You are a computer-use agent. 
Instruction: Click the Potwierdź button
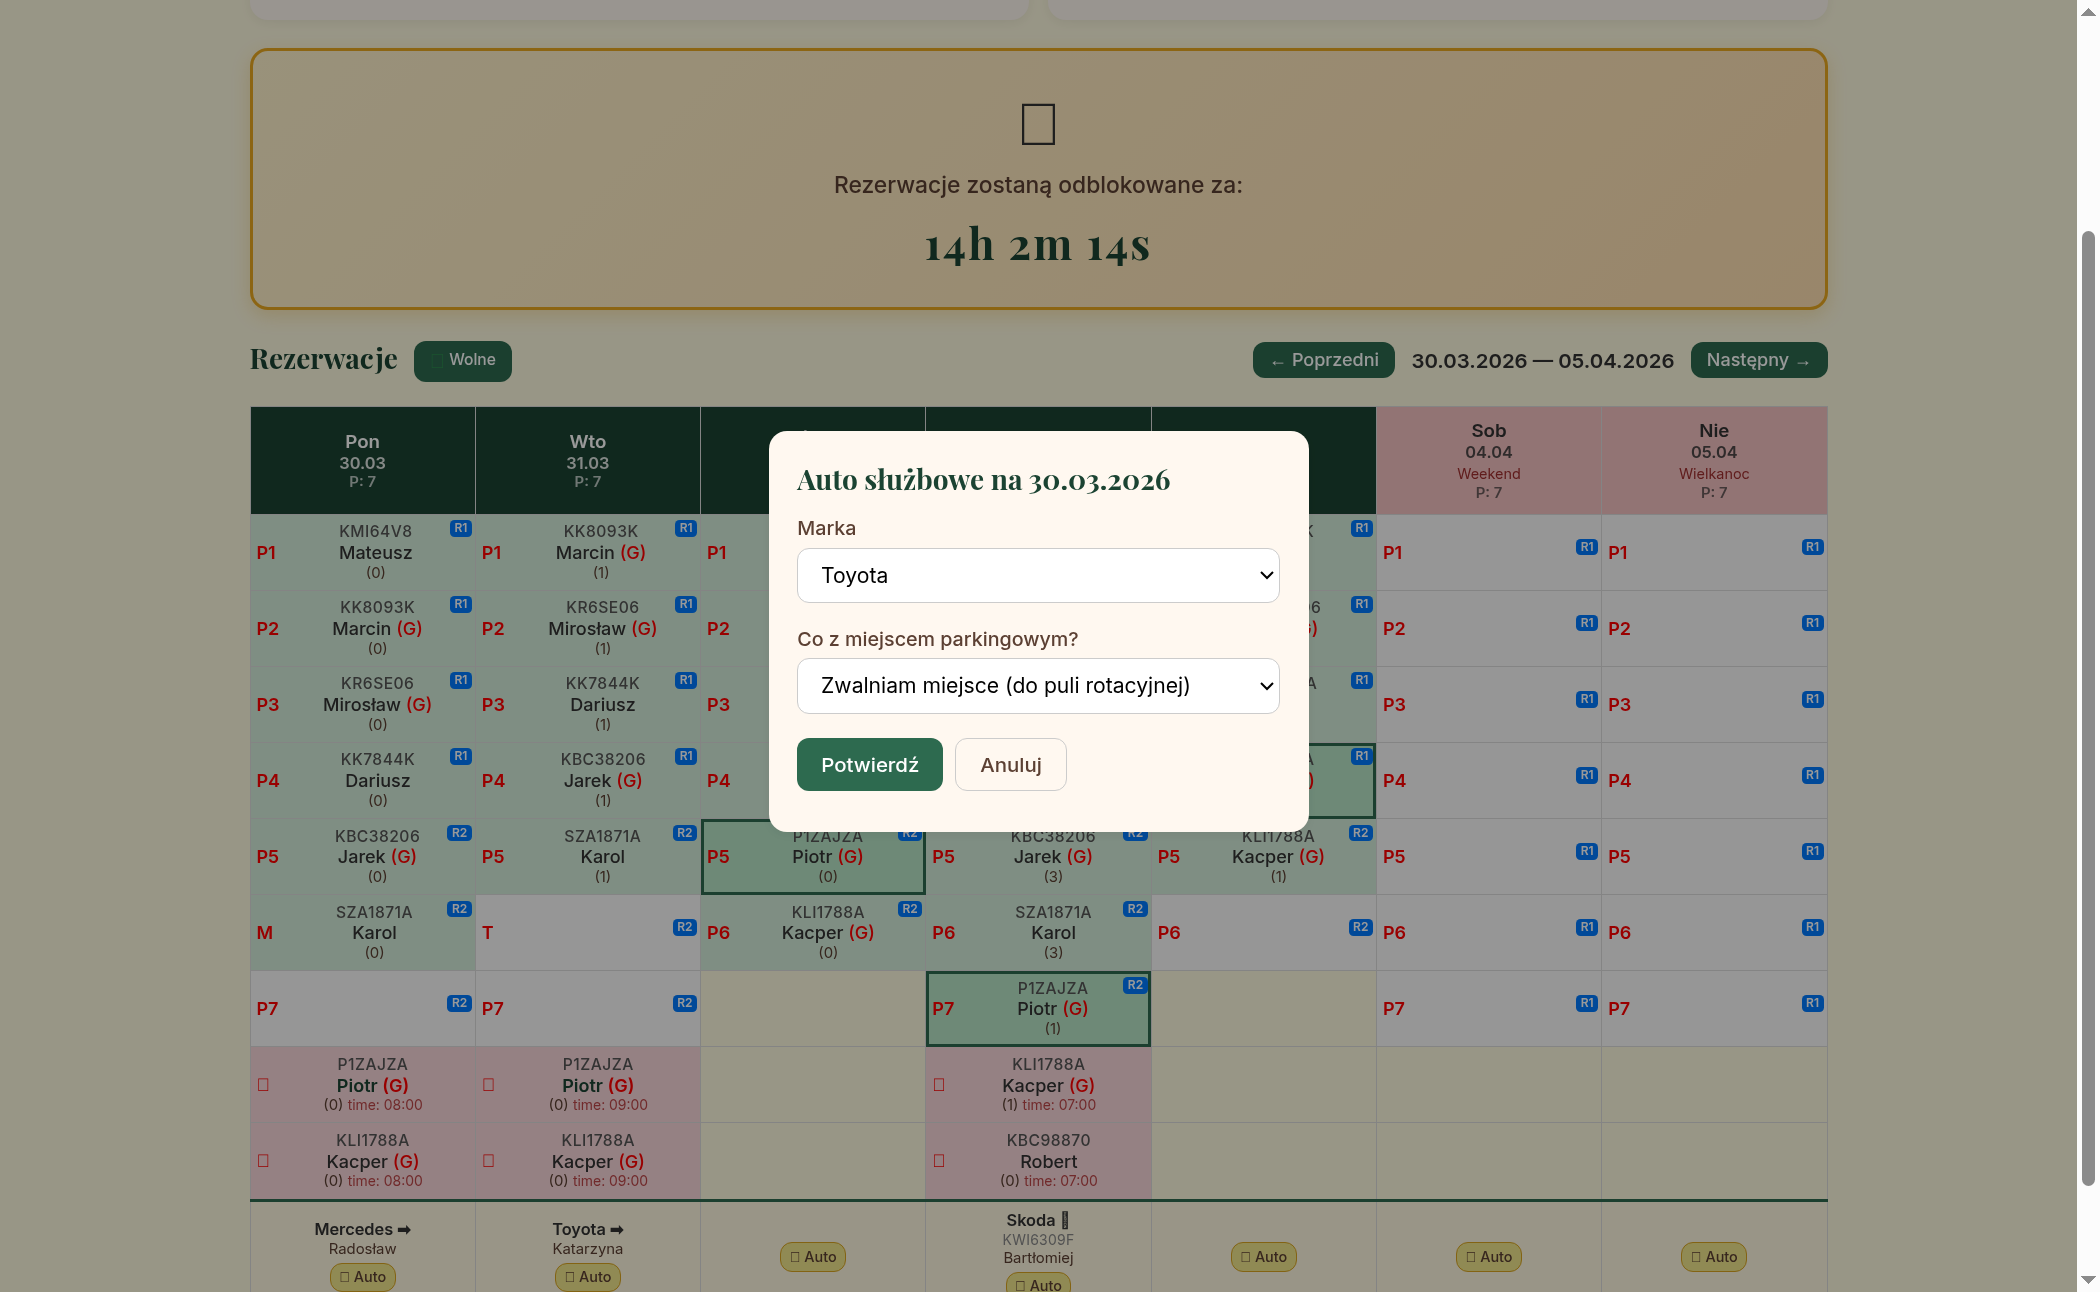[869, 765]
